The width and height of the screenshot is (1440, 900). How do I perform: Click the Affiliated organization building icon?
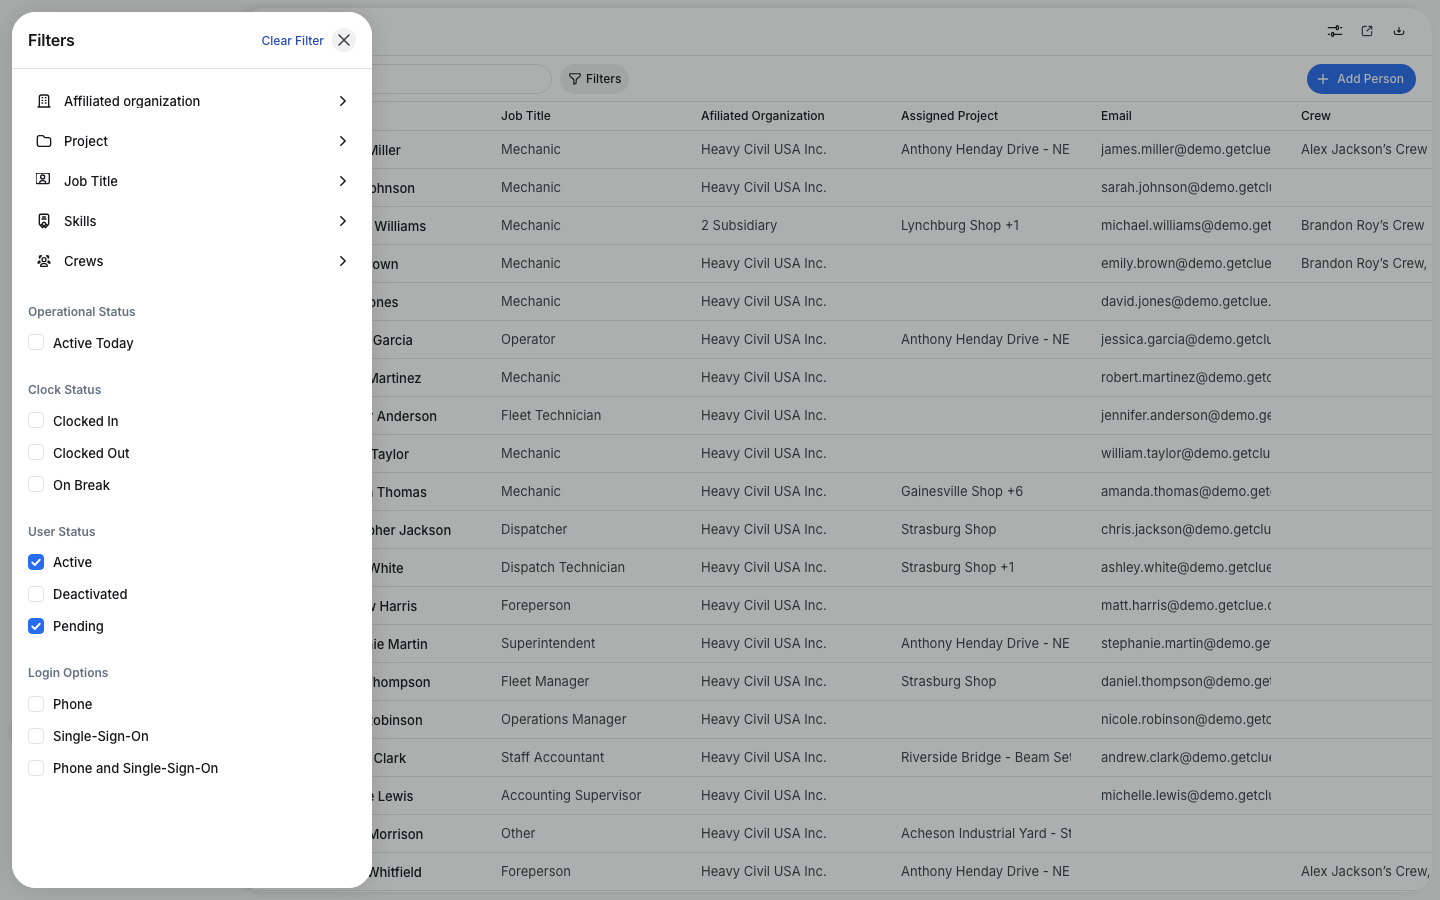pos(44,101)
